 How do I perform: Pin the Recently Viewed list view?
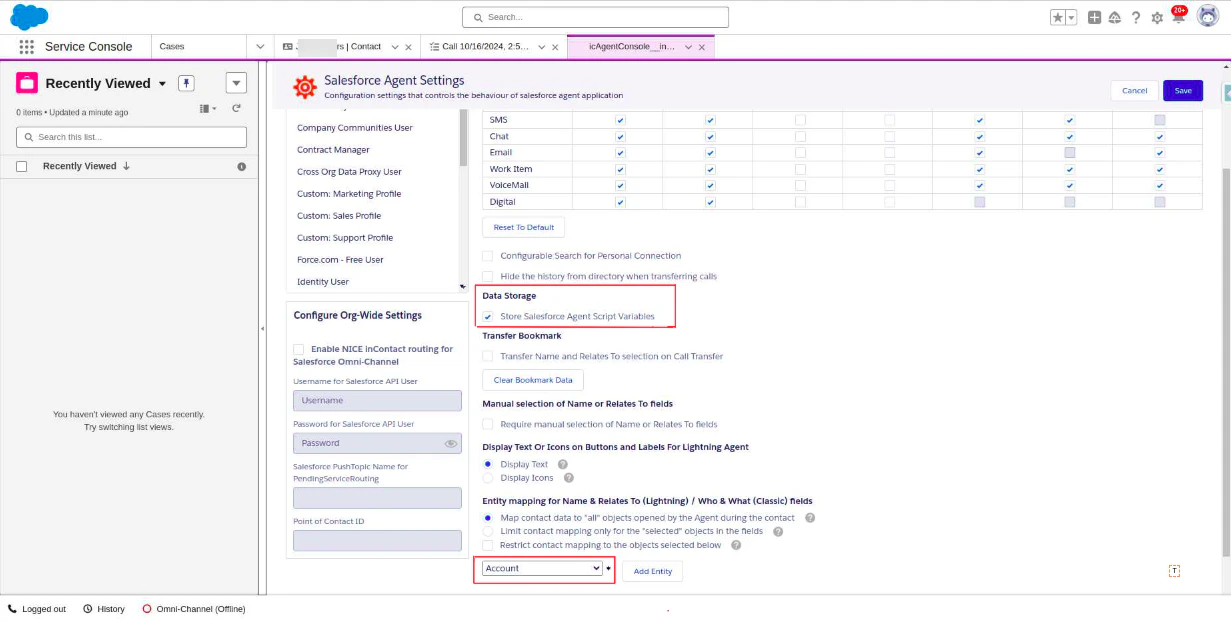point(186,83)
